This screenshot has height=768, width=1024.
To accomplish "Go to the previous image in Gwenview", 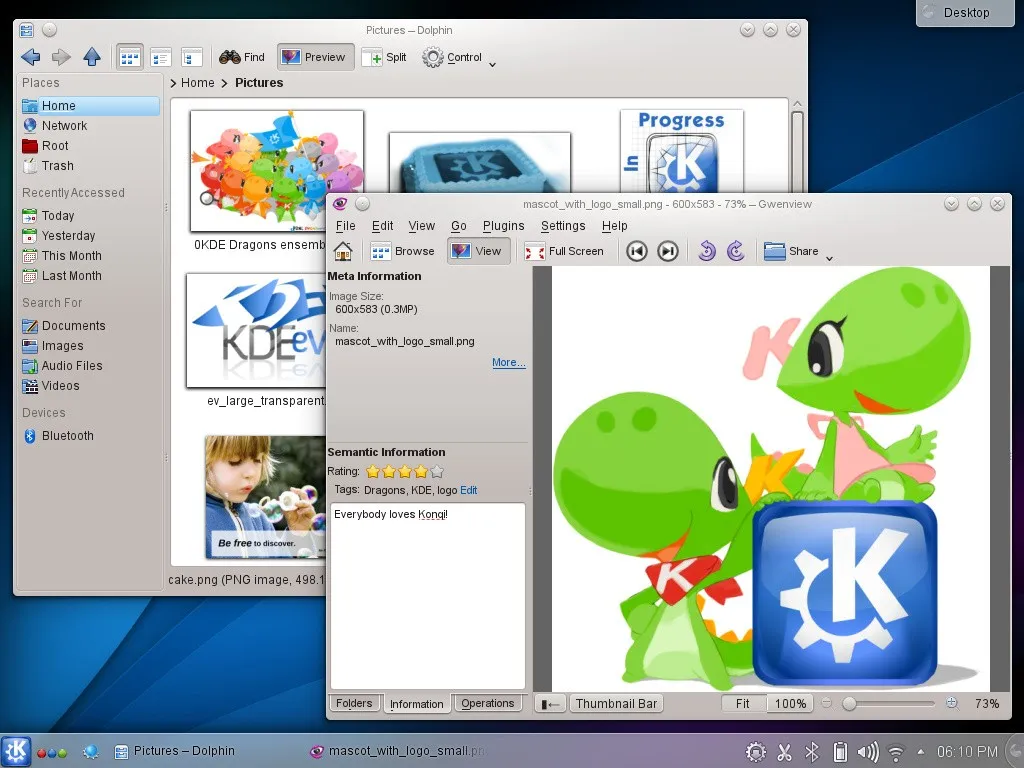I will click(637, 251).
